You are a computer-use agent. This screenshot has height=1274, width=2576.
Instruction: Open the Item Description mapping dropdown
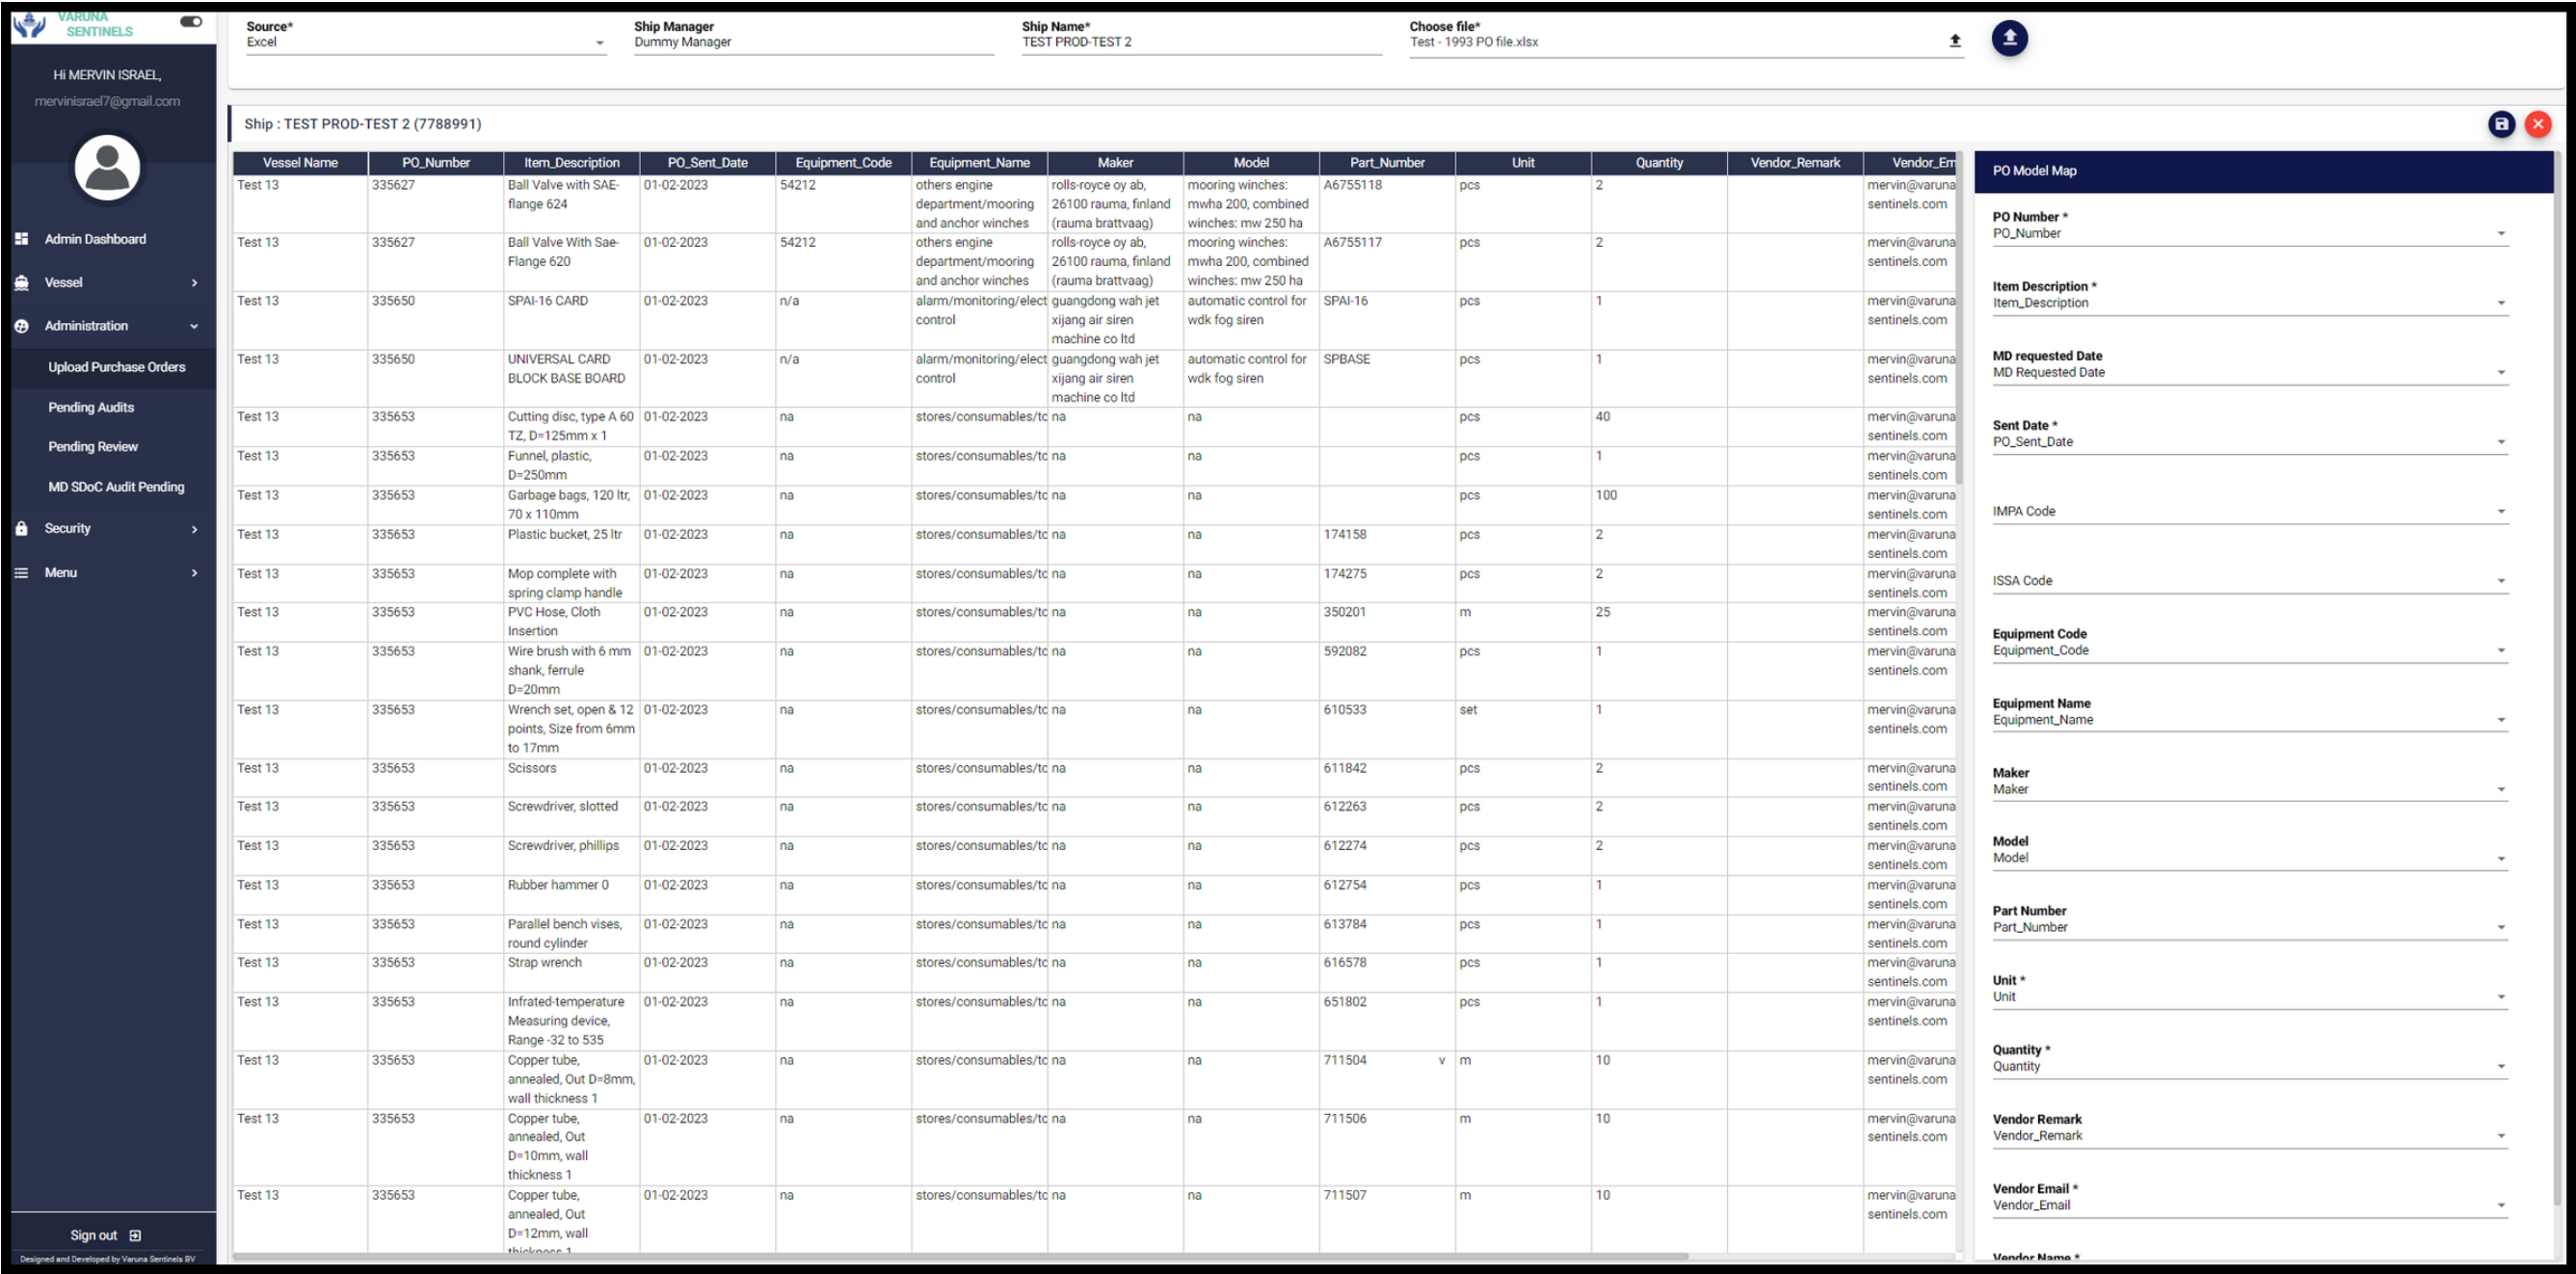[2249, 303]
